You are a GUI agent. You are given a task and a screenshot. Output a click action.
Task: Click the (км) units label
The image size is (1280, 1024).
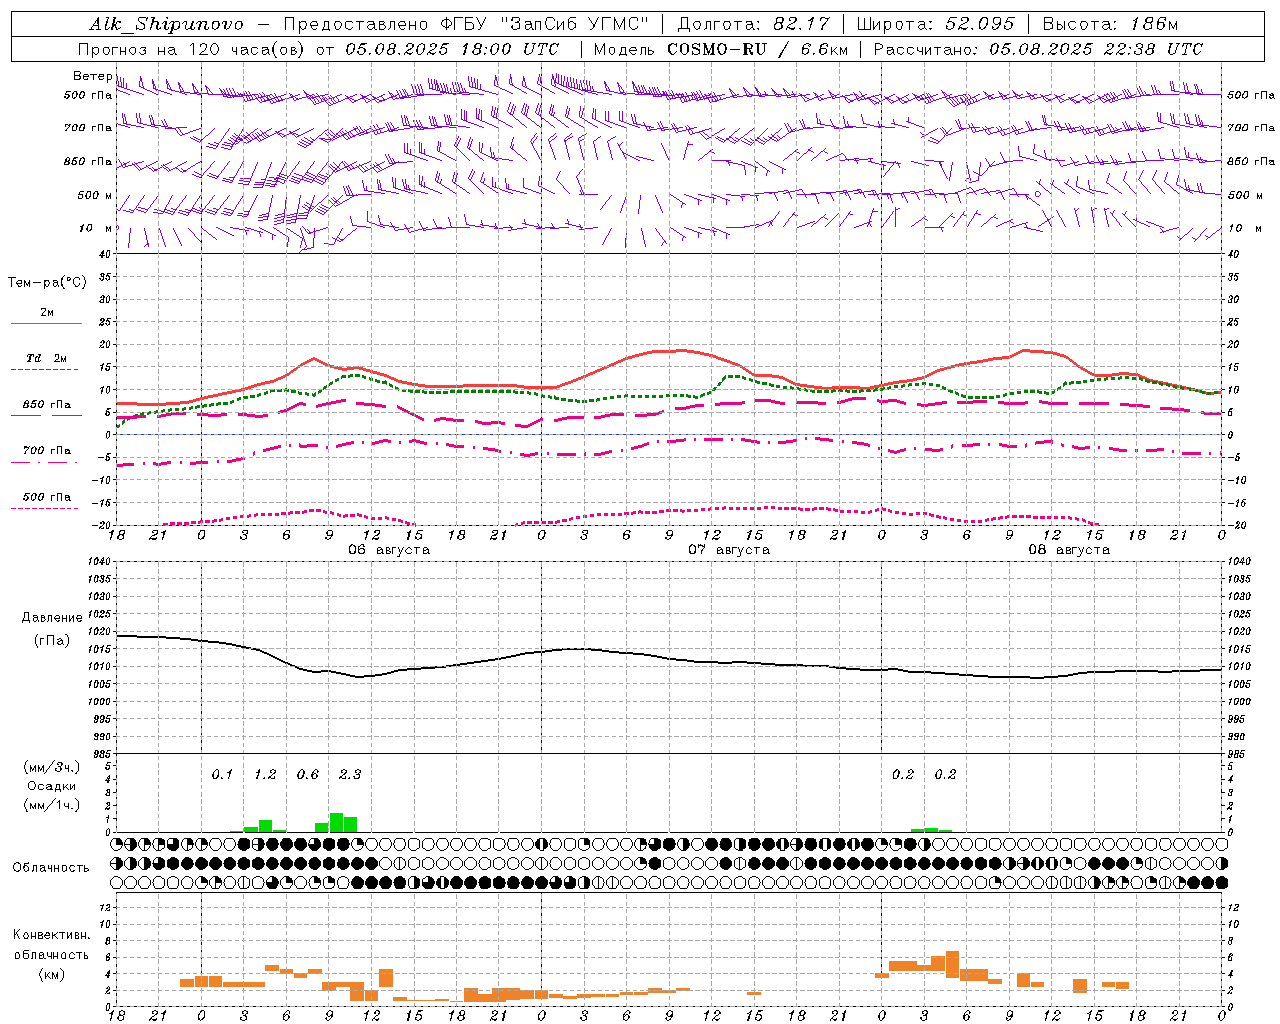(51, 974)
